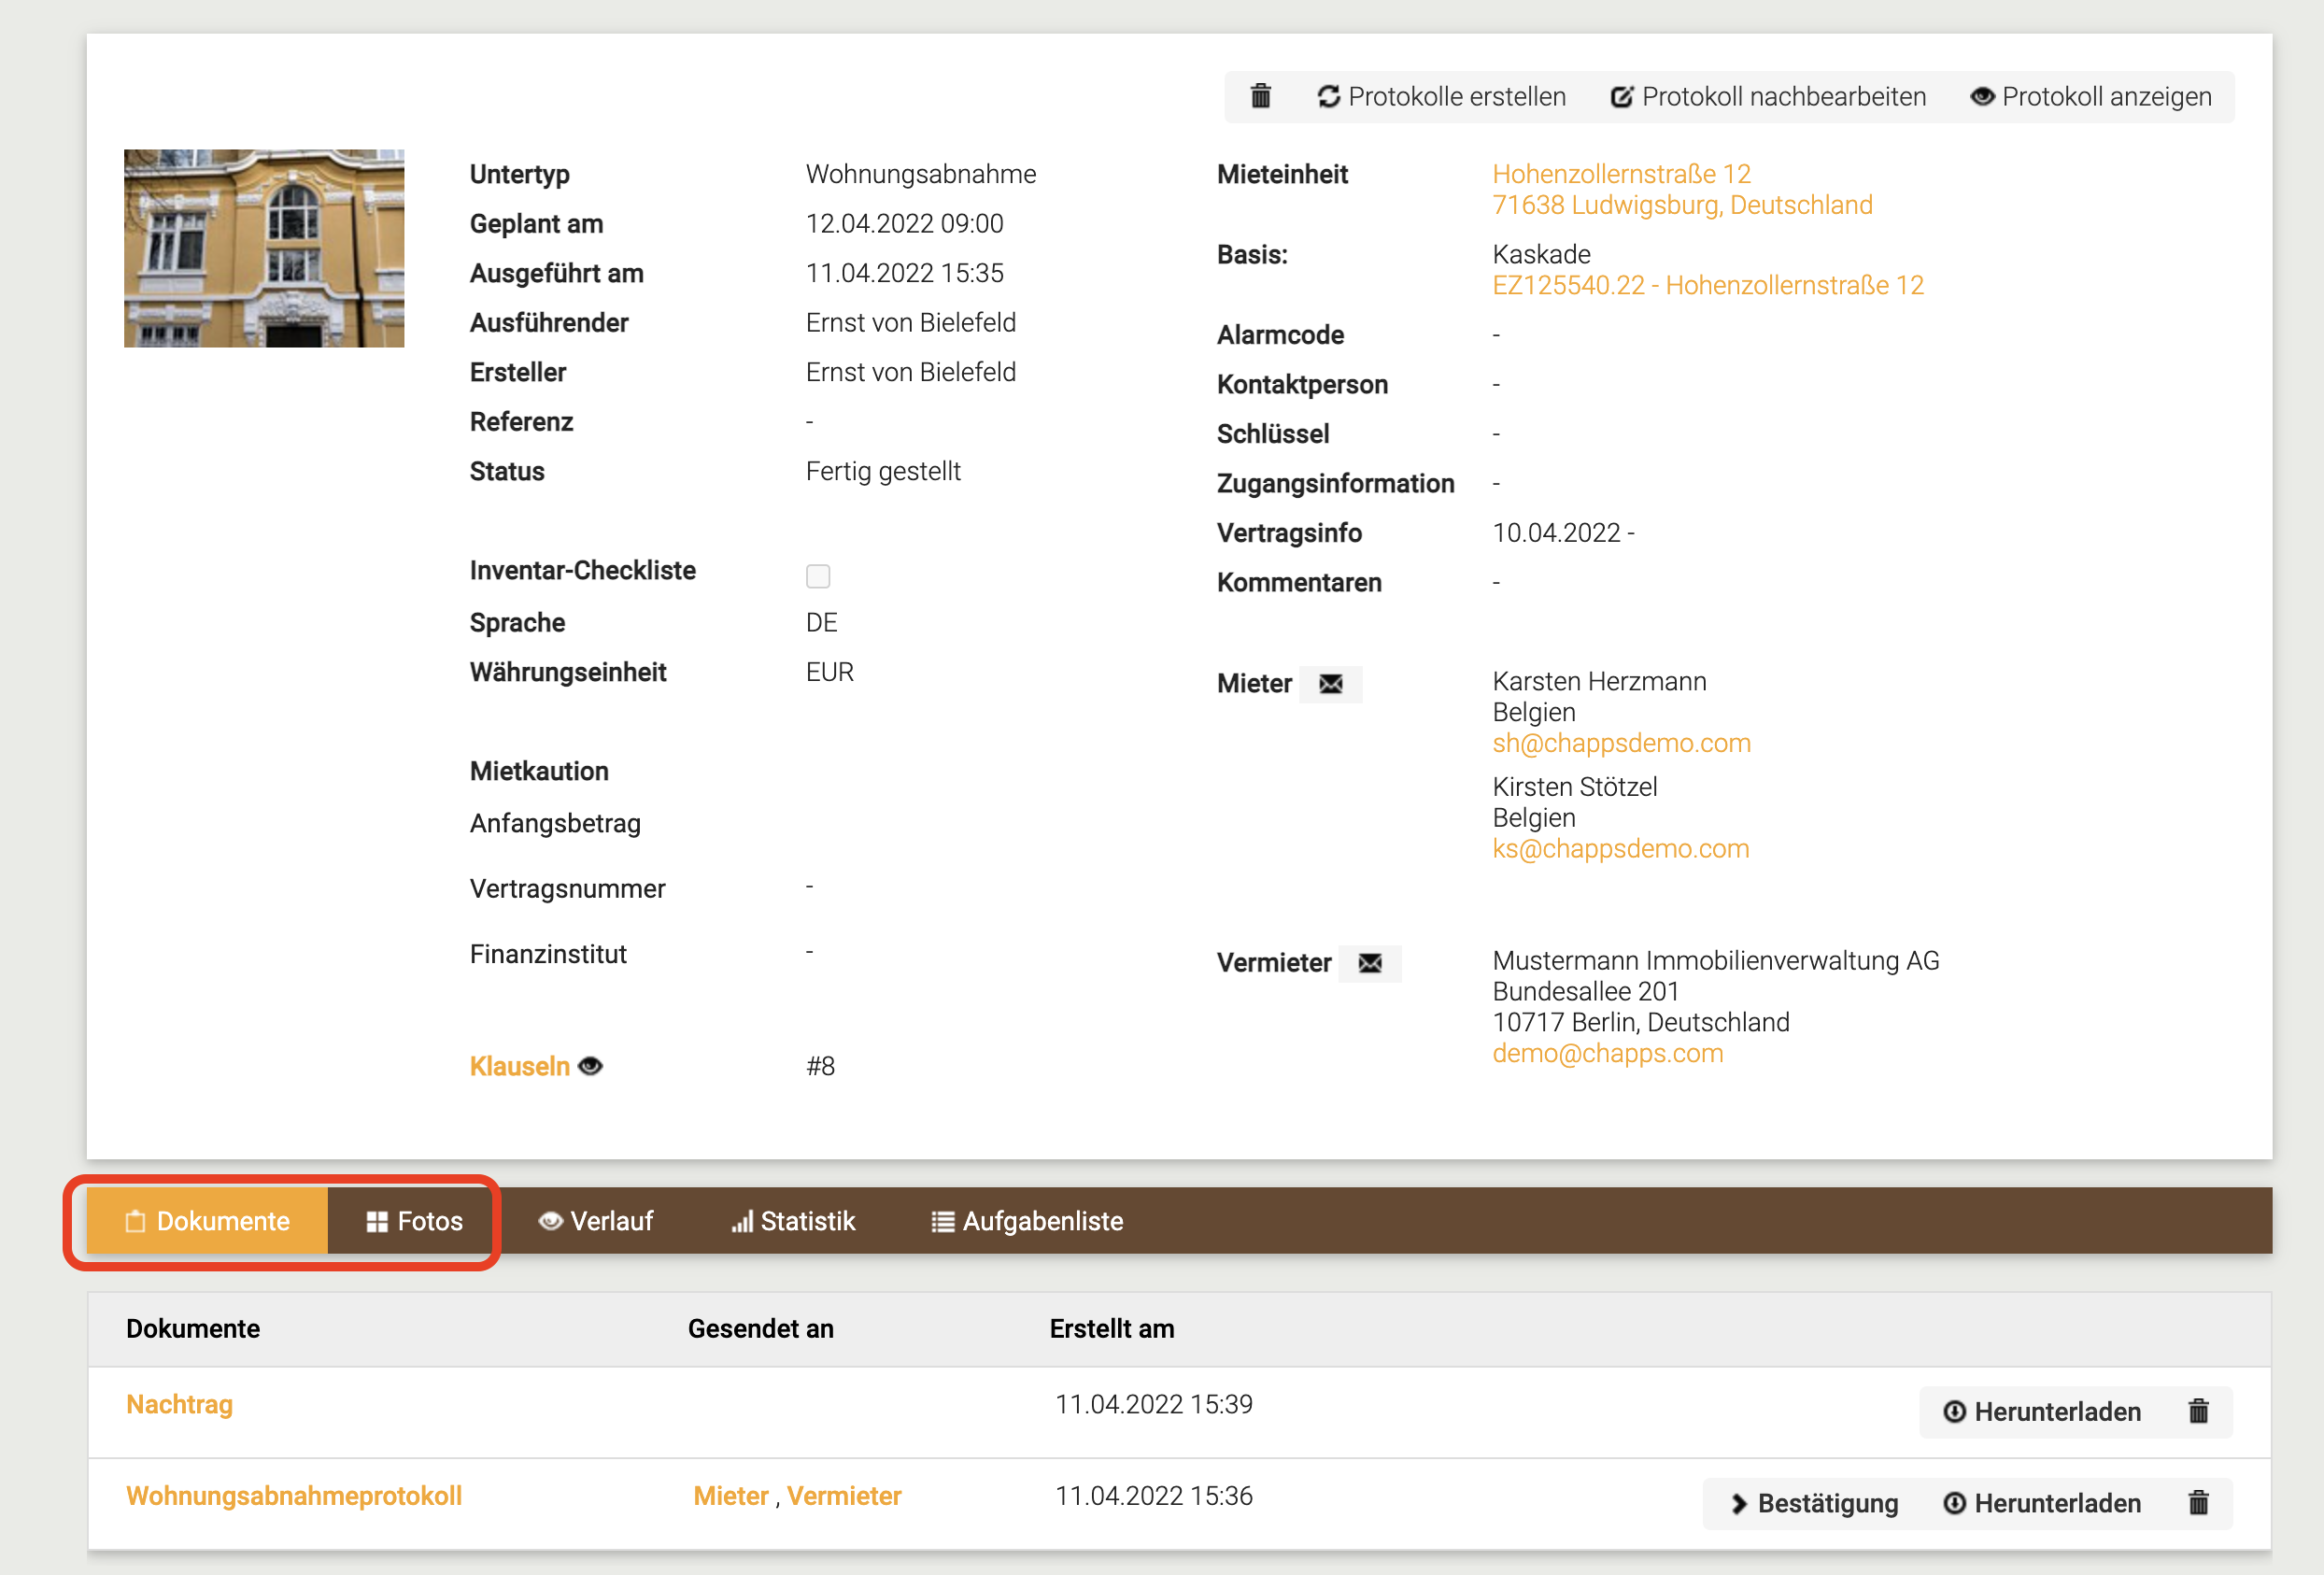Open the Verlauf tab
This screenshot has height=1575, width=2324.
pos(596,1221)
